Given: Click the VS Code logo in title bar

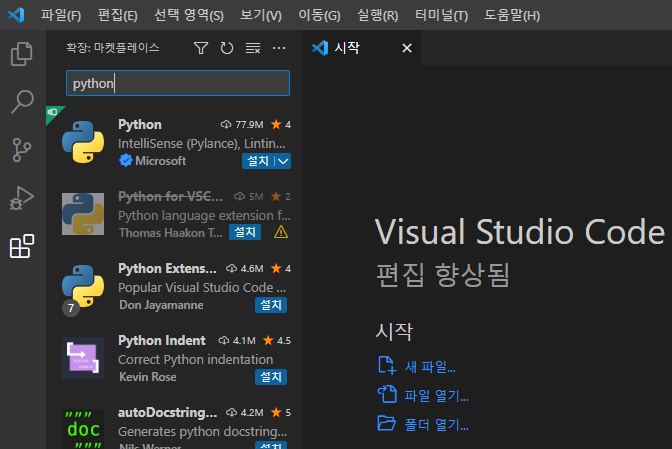Looking at the screenshot, I should pyautogui.click(x=16, y=15).
